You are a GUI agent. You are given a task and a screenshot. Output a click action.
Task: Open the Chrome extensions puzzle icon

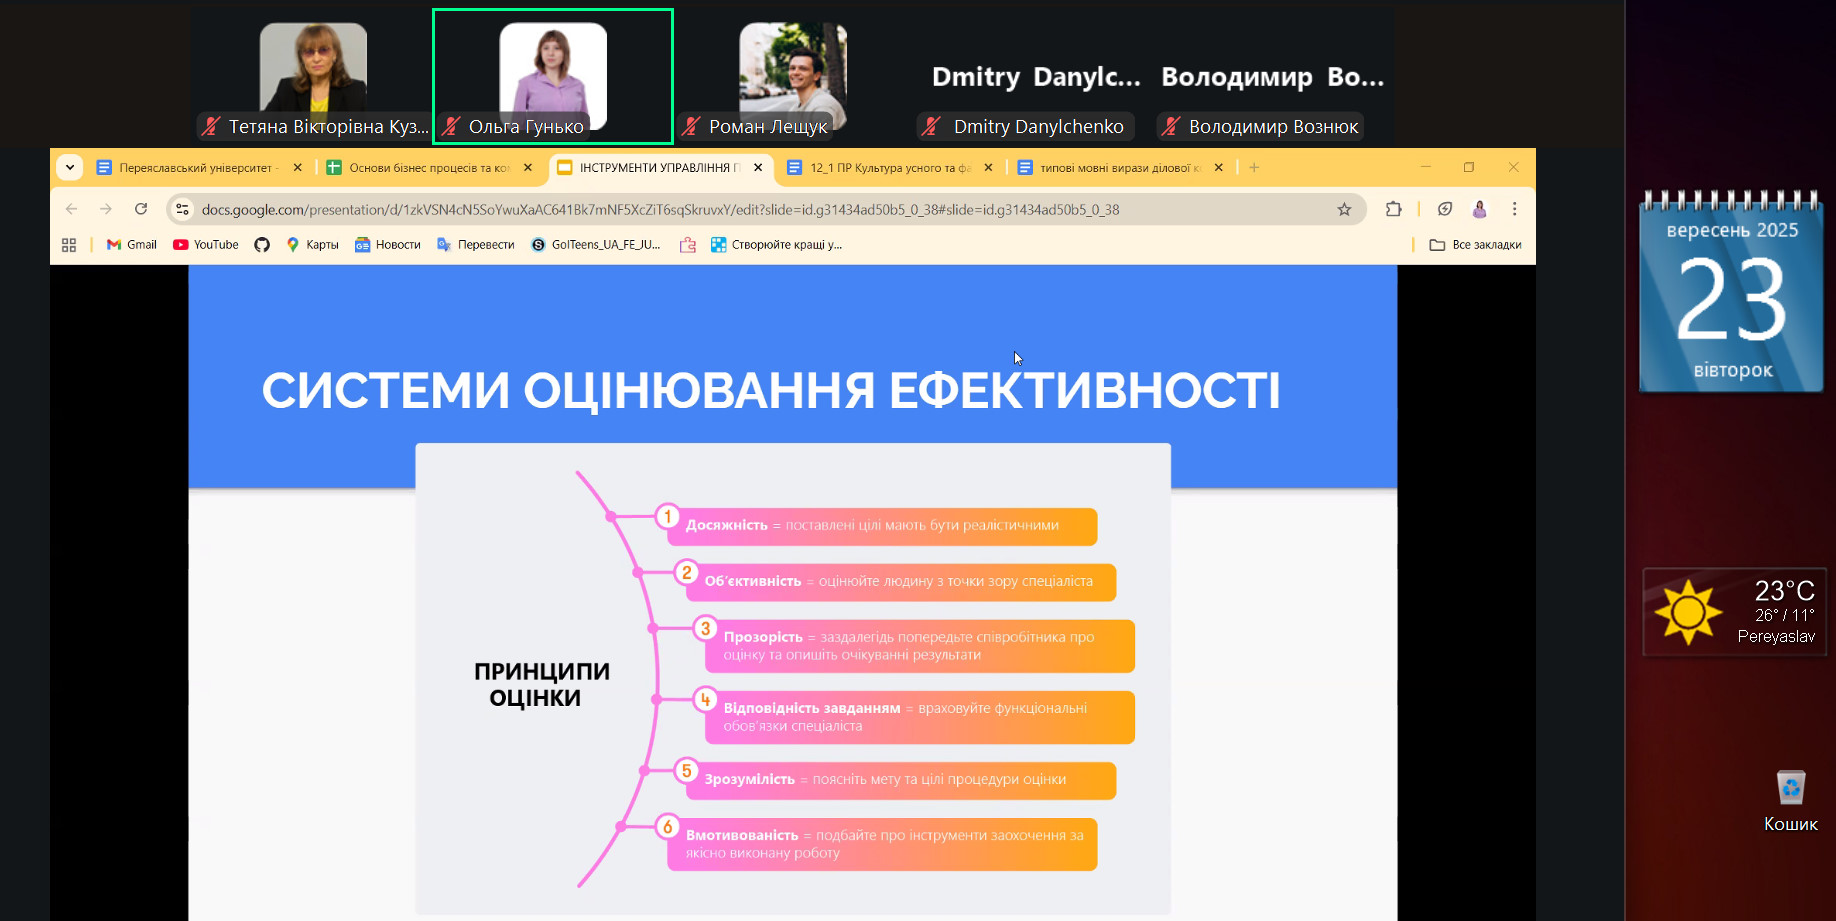[1393, 209]
